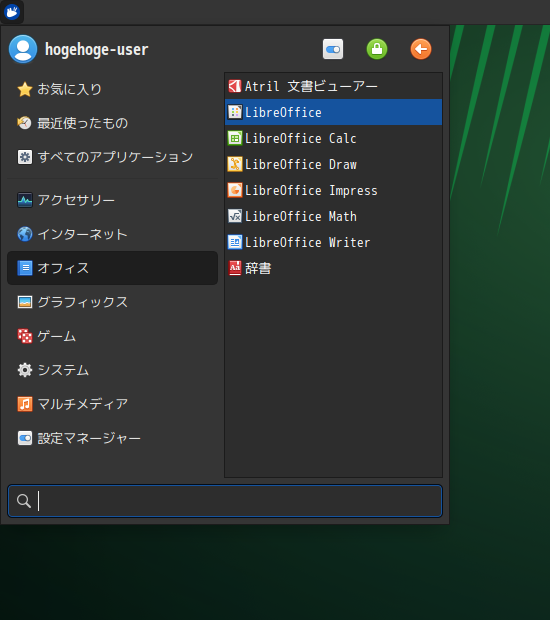Show すべてのアプリケーション all applications
This screenshot has width=550, height=620.
(x=113, y=157)
